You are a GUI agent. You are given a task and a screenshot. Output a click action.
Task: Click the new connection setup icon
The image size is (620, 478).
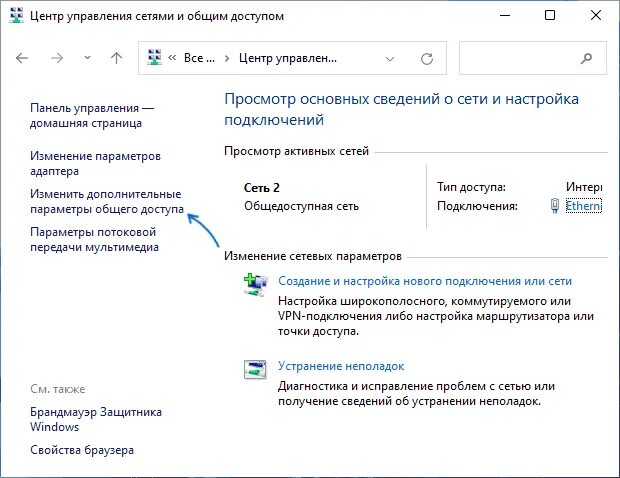[x=255, y=285]
